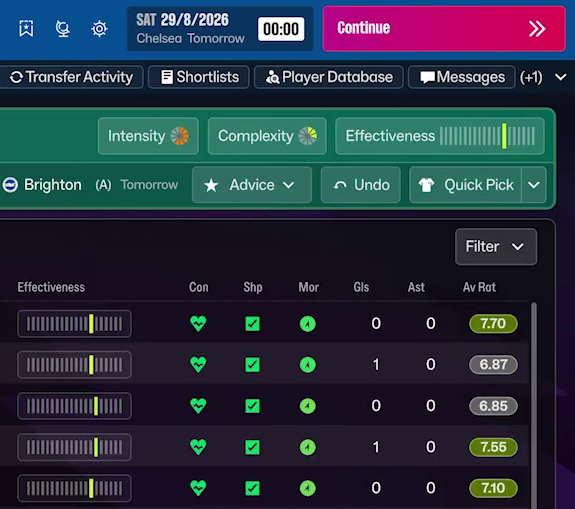The image size is (575, 509).
Task: Click effectiveness bar in 7.55 row
Action: (74, 447)
